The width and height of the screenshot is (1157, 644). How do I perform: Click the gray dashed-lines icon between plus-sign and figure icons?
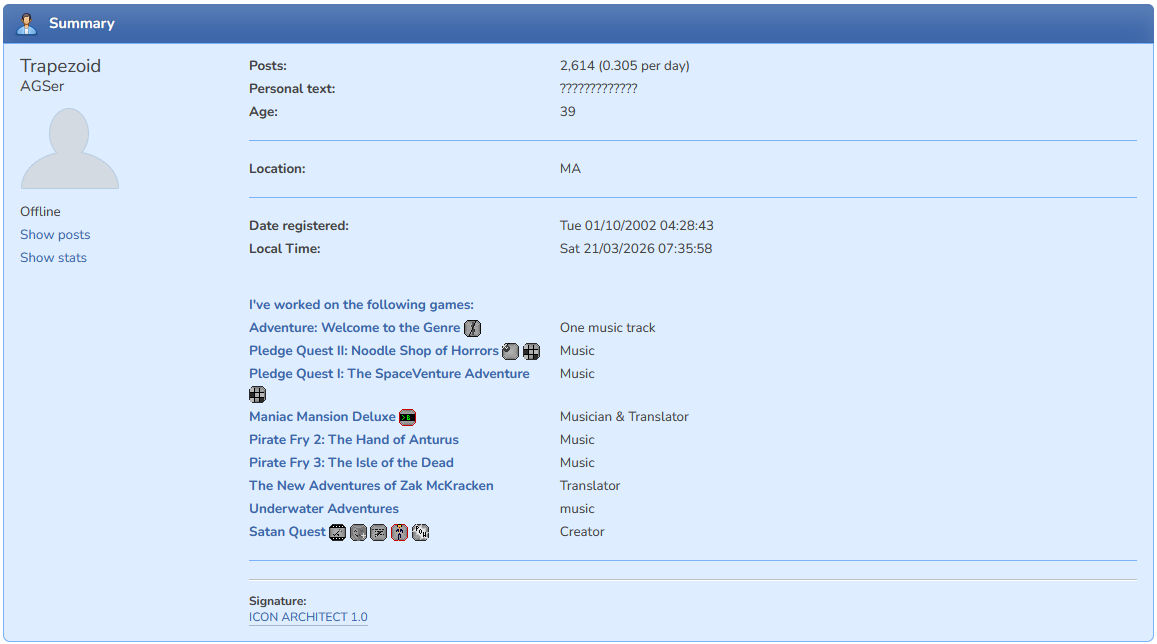(x=379, y=533)
